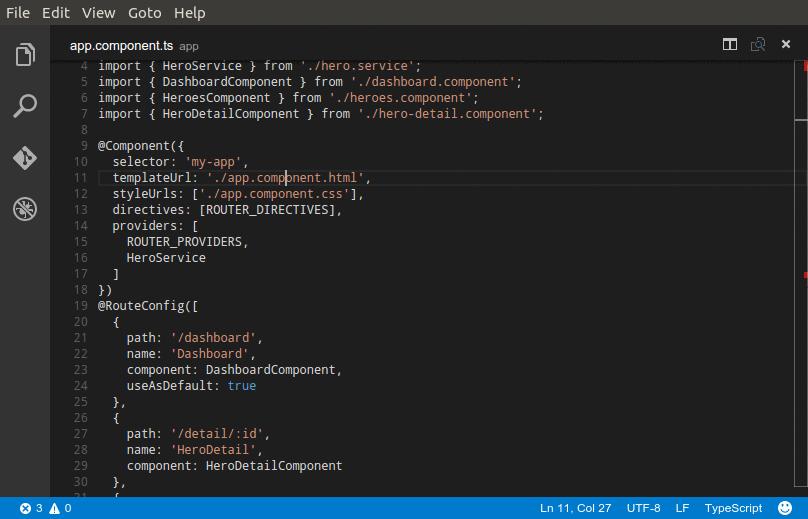Click the errors count icon in the status bar
The image size is (808, 519).
(x=25, y=509)
